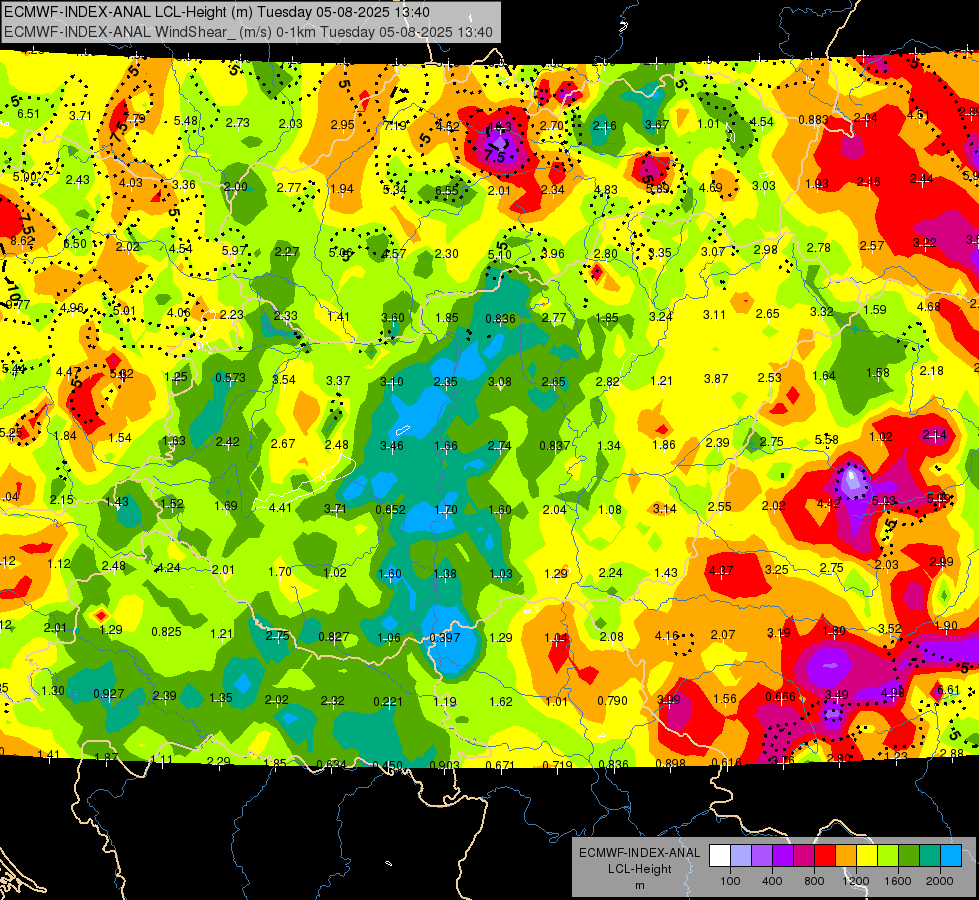Viewport: 979px width, 900px height.
Task: Click the wind shear value 0.927
Action: click(109, 694)
